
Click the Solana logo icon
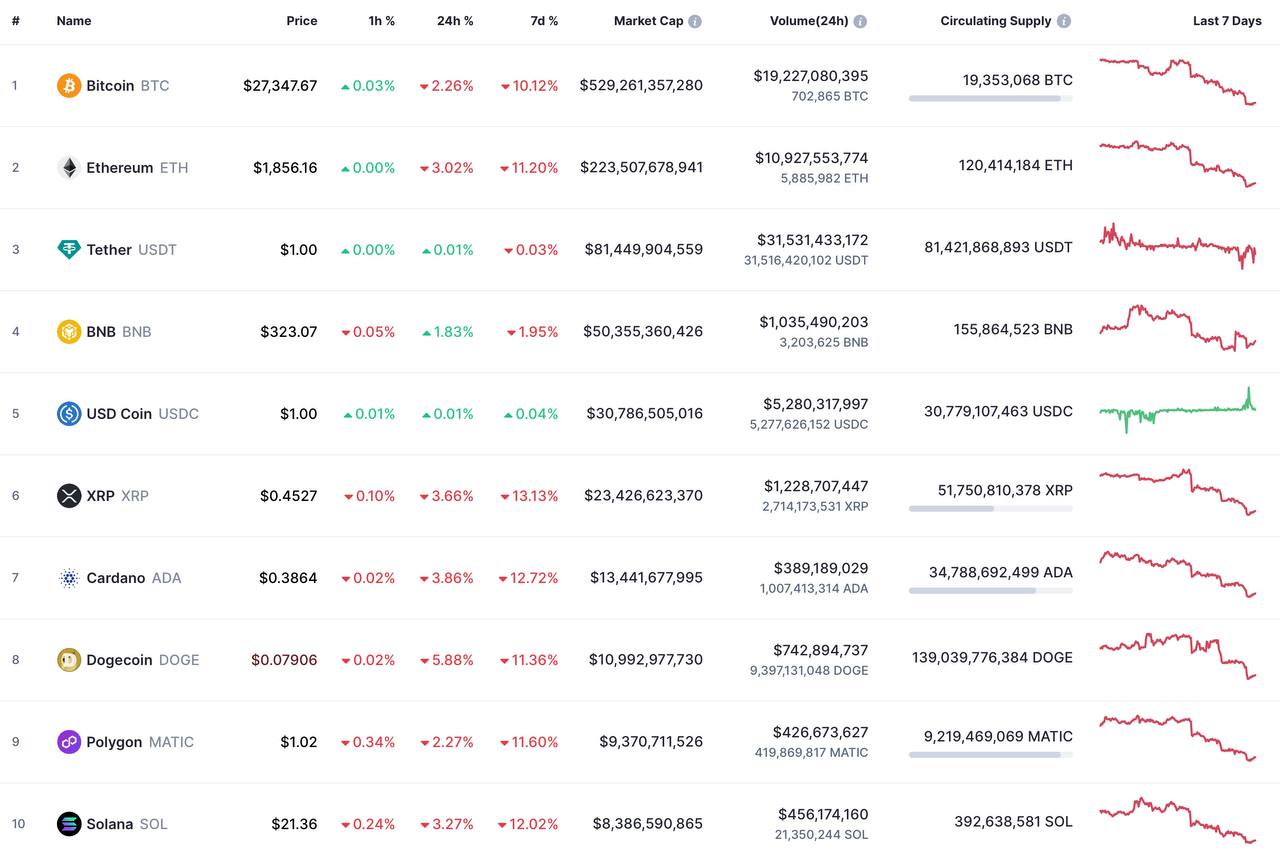coord(68,824)
